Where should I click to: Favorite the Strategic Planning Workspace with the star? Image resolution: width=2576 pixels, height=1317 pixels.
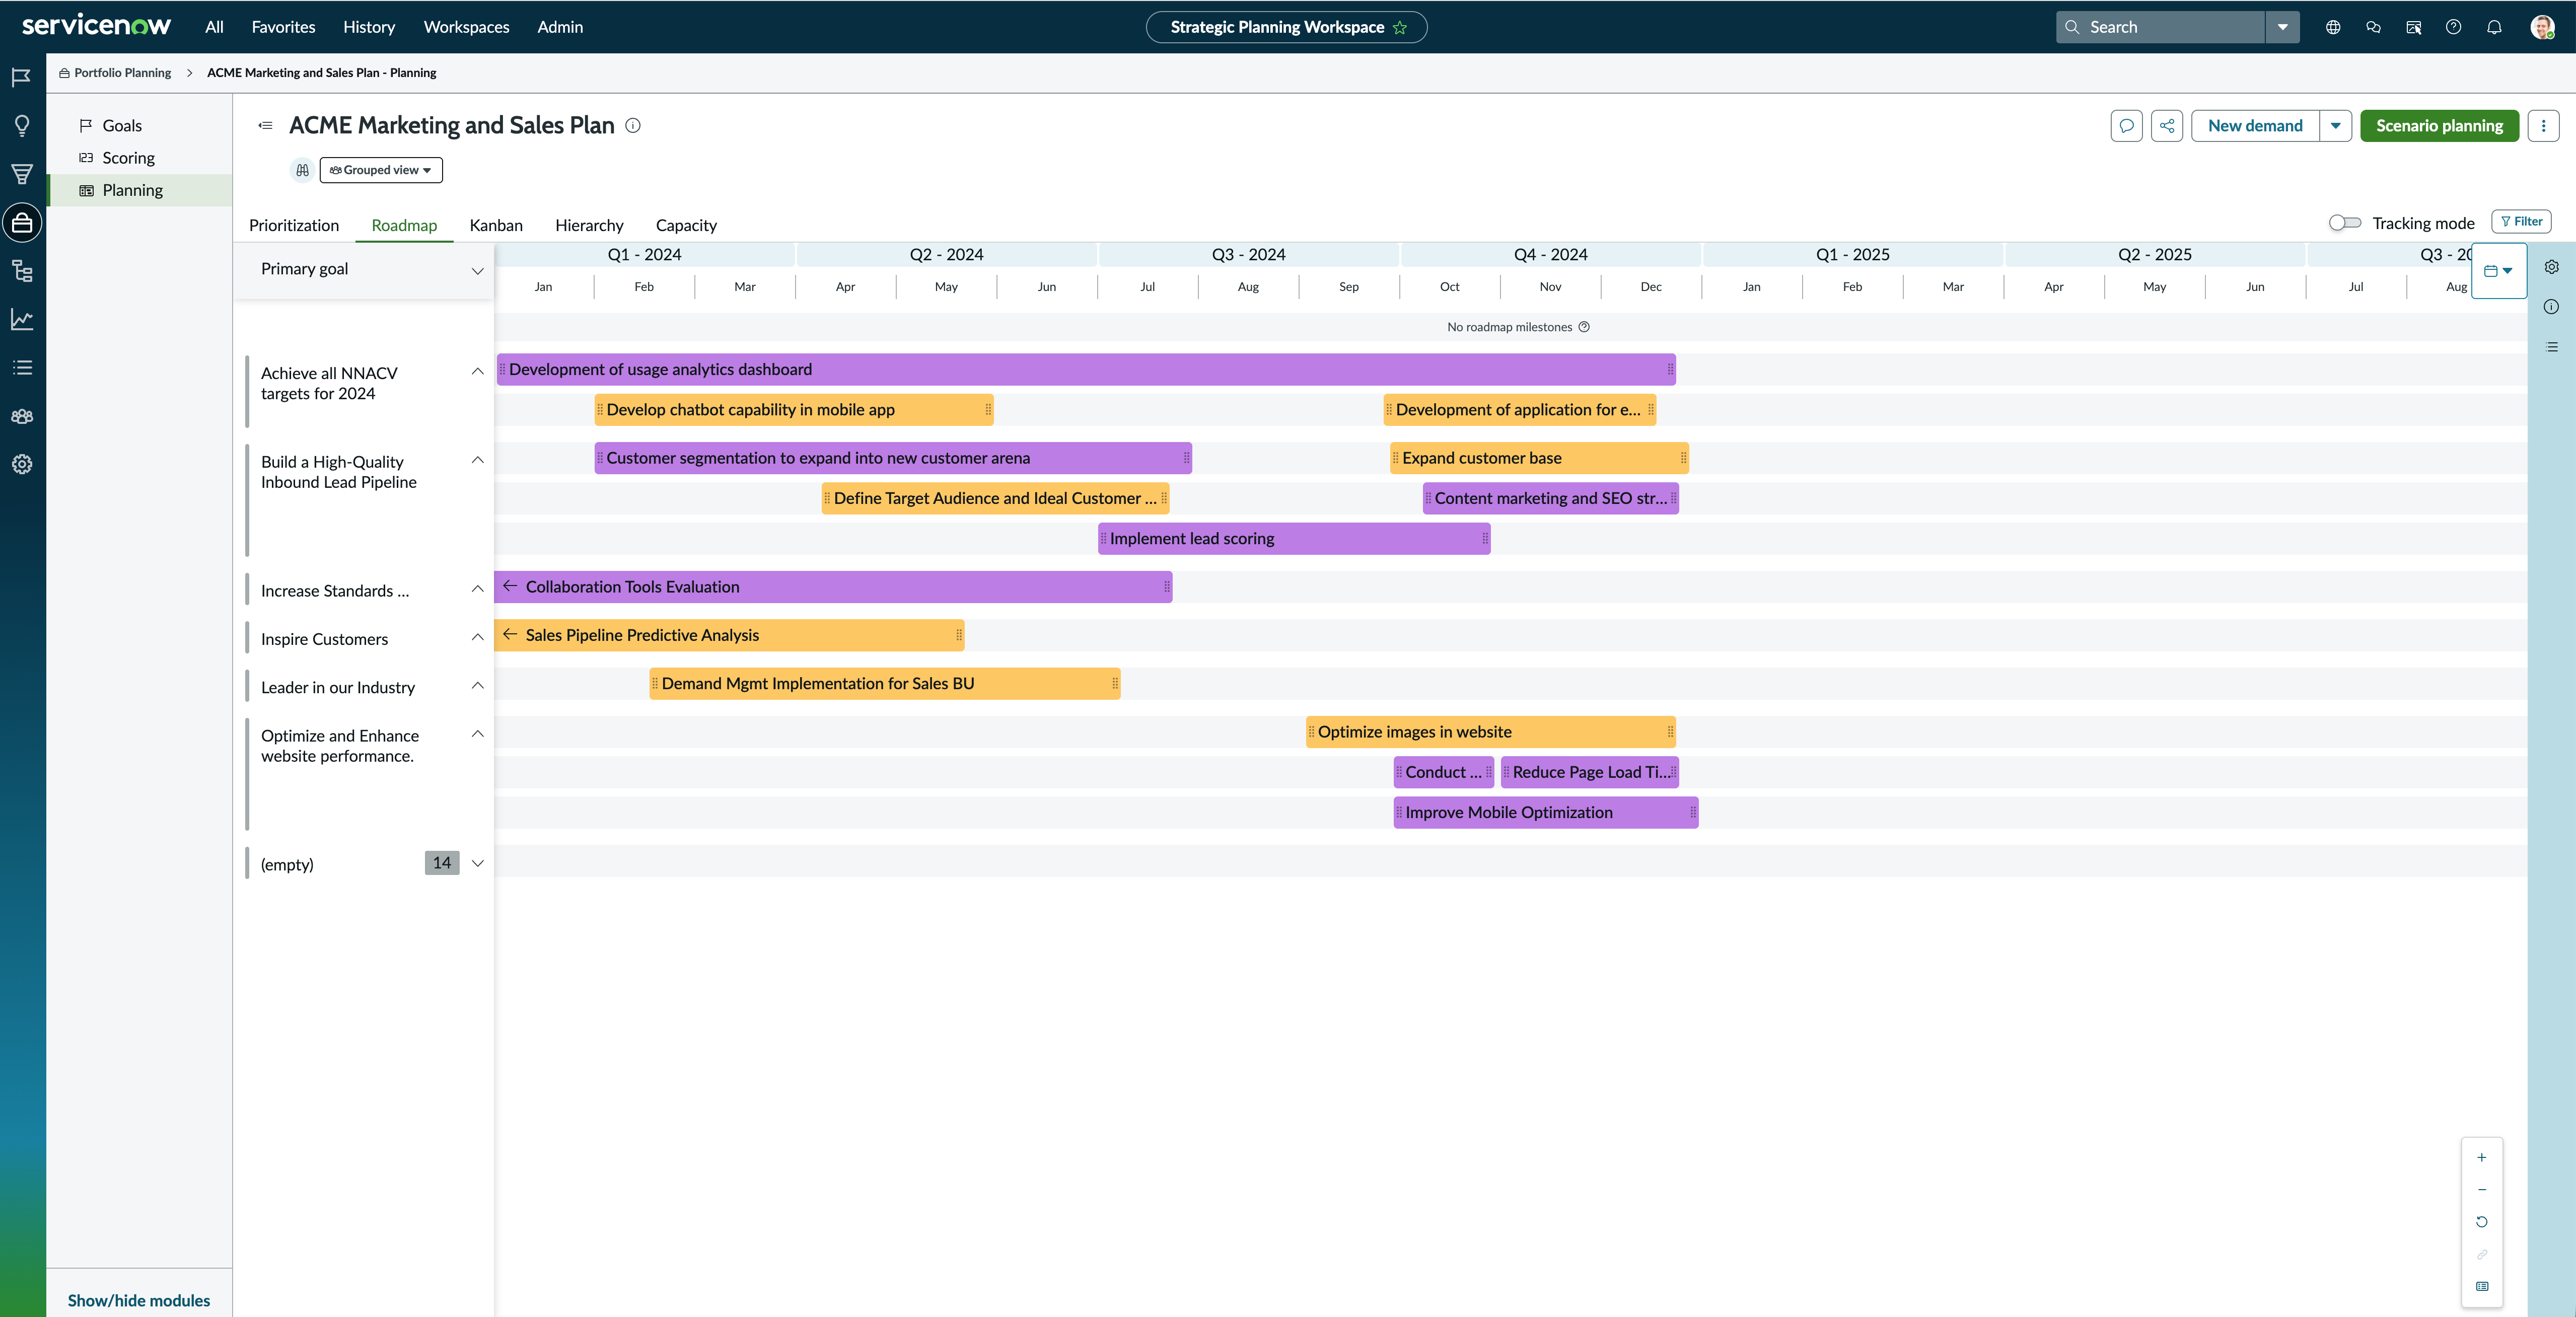click(1400, 28)
